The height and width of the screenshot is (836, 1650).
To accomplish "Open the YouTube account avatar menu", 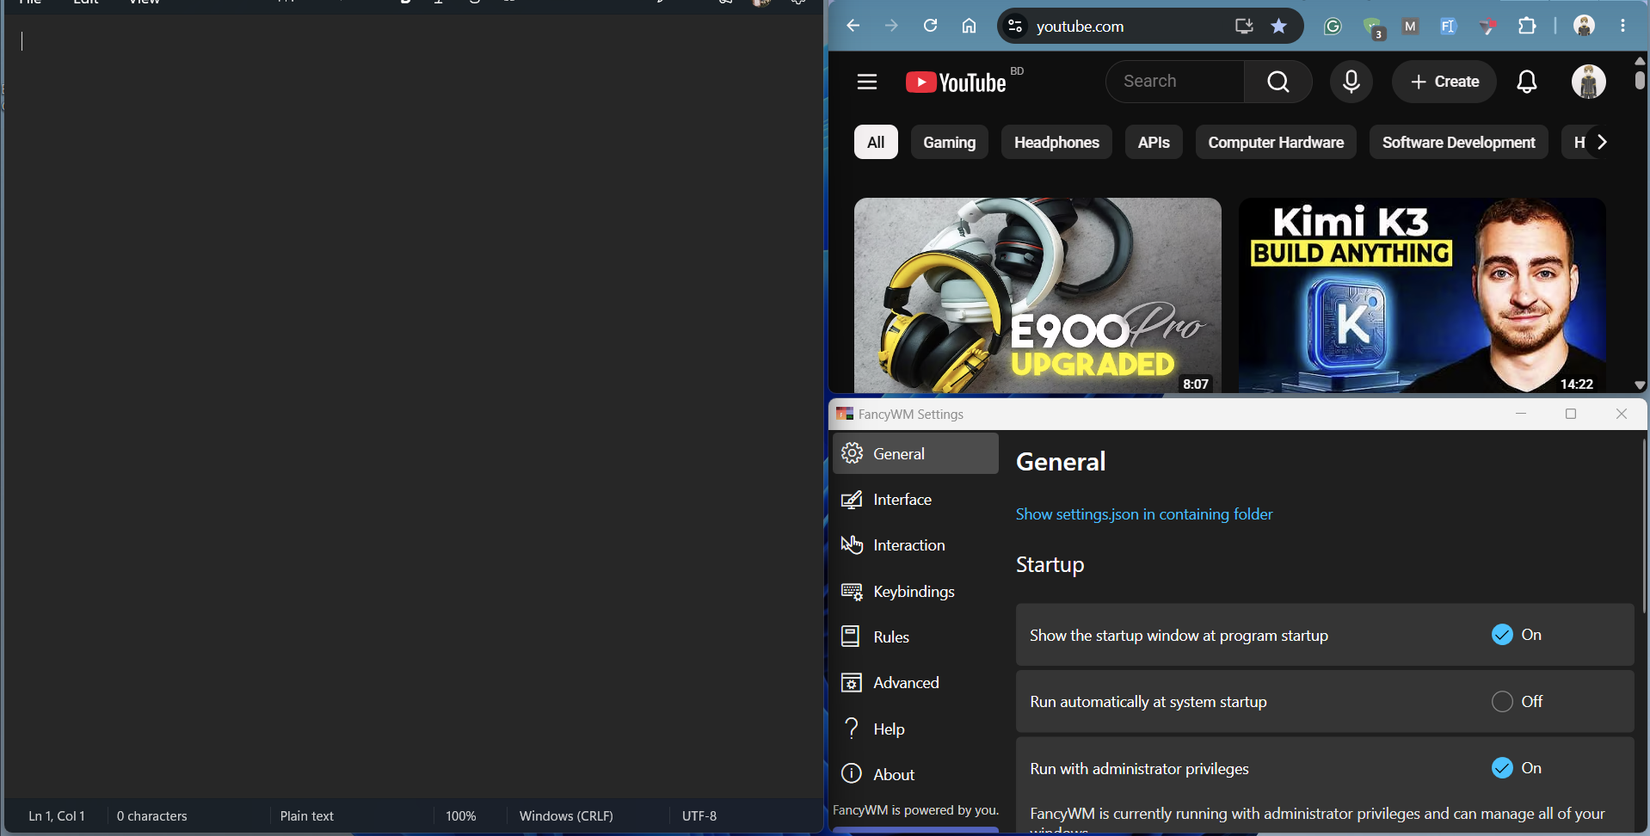I will pyautogui.click(x=1588, y=82).
